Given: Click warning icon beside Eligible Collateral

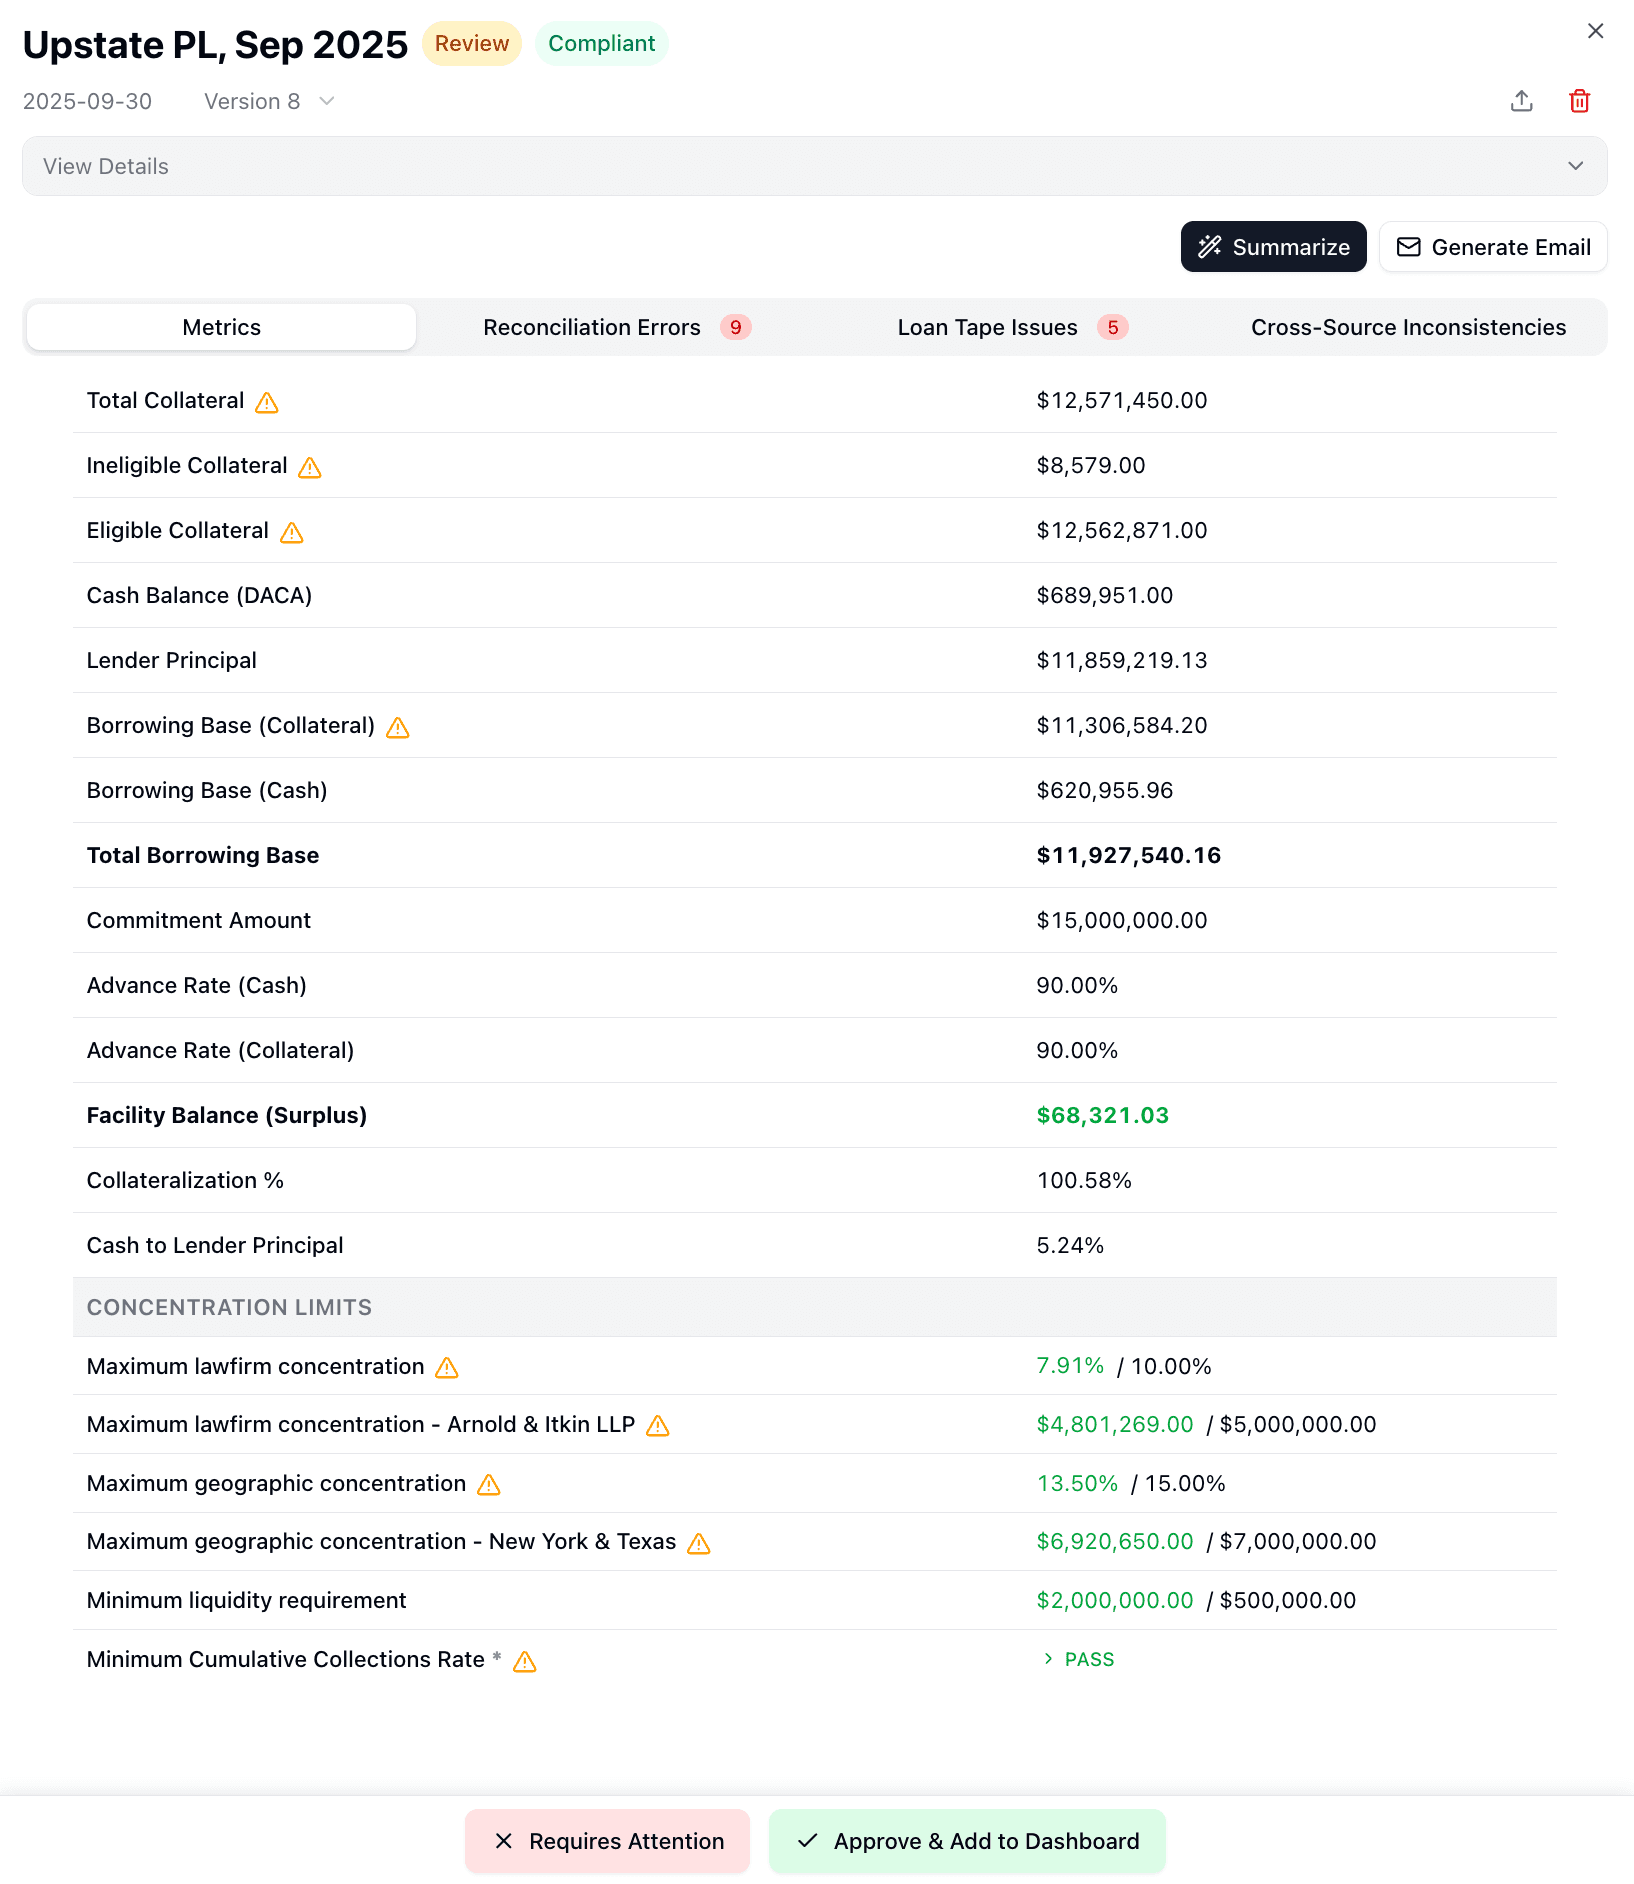Looking at the screenshot, I should 292,532.
